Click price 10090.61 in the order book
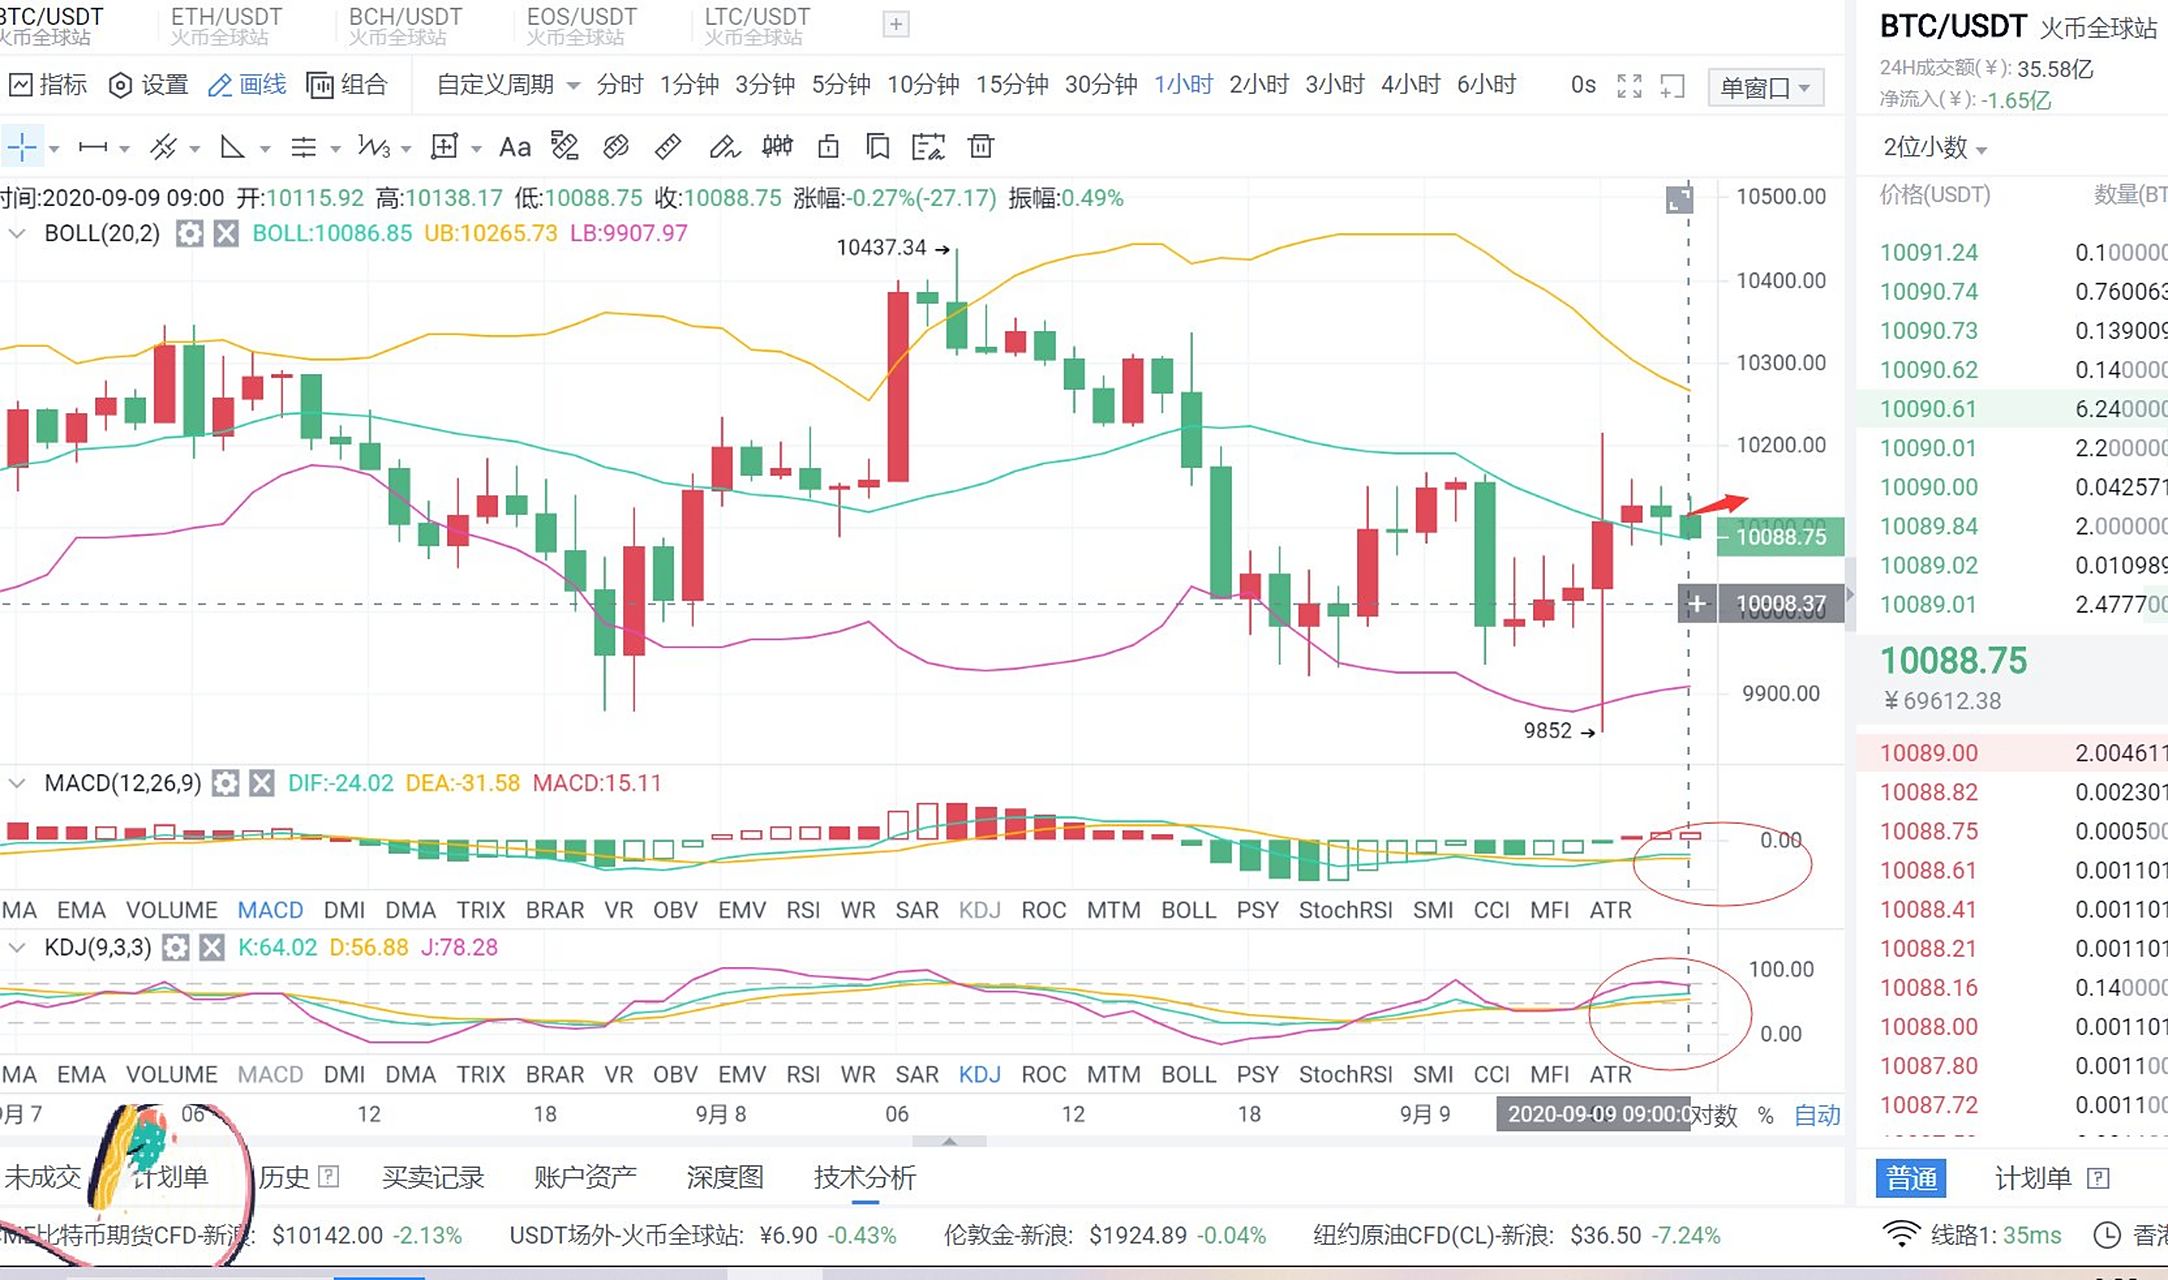This screenshot has width=2168, height=1280. point(1928,408)
